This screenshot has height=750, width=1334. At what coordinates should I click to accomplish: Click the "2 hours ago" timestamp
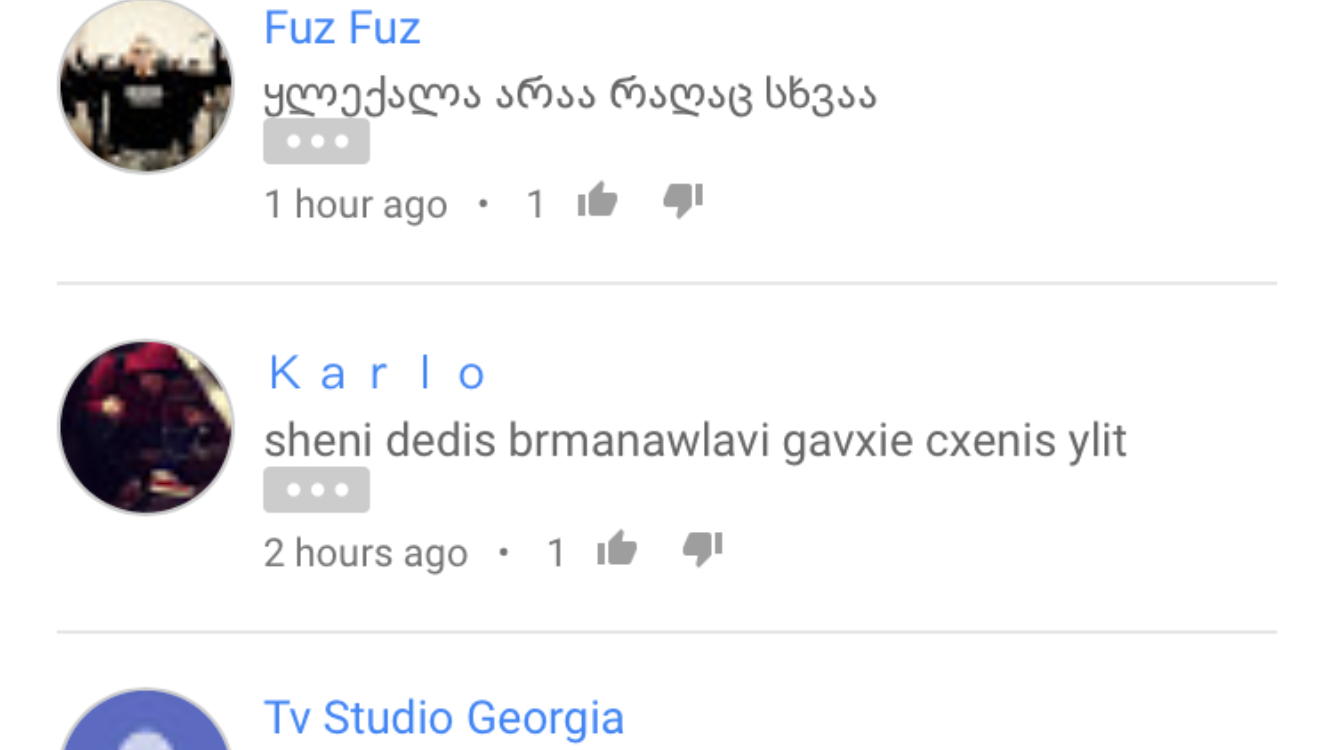click(x=366, y=553)
